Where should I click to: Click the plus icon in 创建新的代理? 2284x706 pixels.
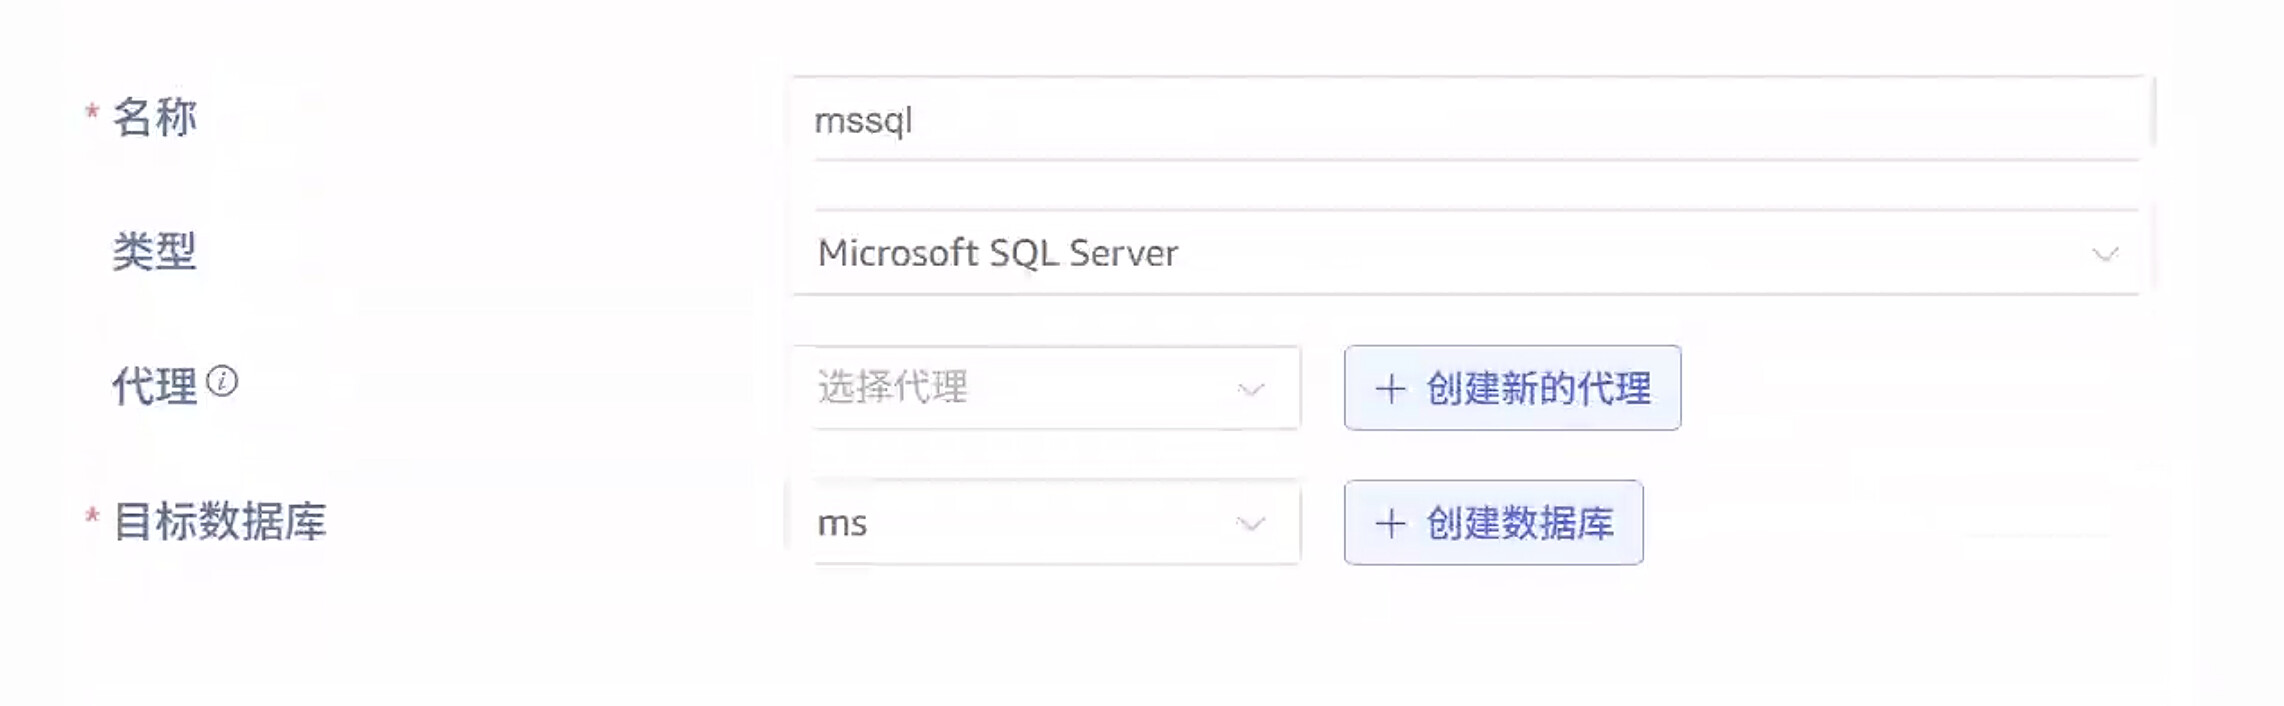click(1390, 388)
